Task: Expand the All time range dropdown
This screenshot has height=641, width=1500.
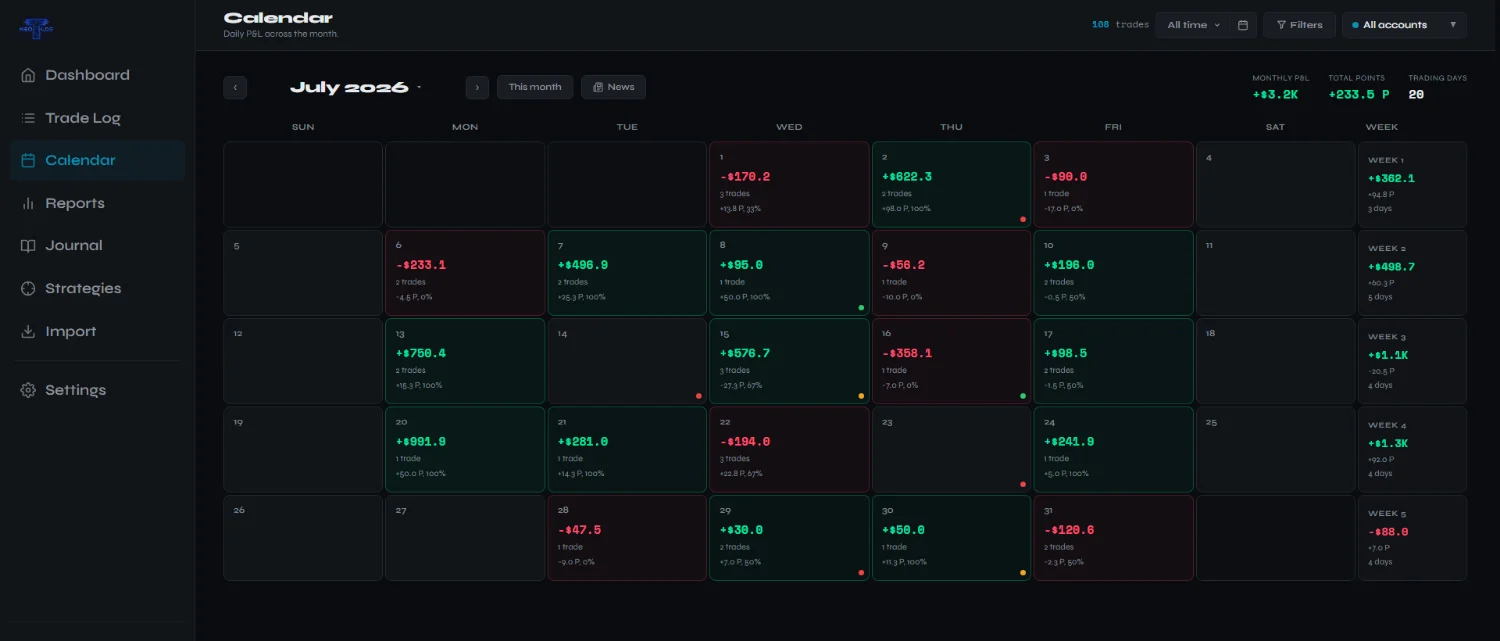Action: pos(1194,25)
